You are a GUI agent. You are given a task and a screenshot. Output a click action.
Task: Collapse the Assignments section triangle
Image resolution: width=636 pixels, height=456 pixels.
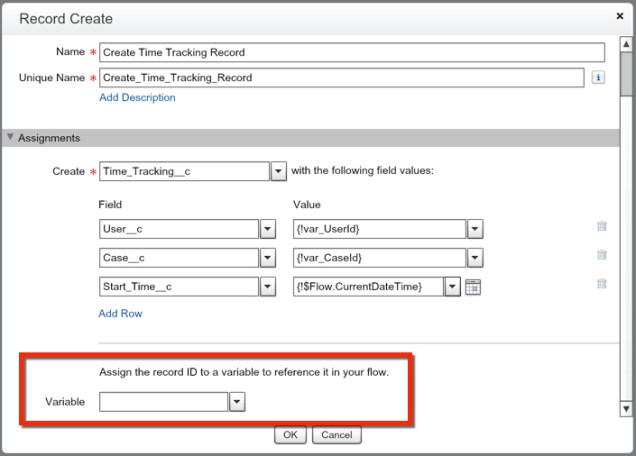[10, 137]
